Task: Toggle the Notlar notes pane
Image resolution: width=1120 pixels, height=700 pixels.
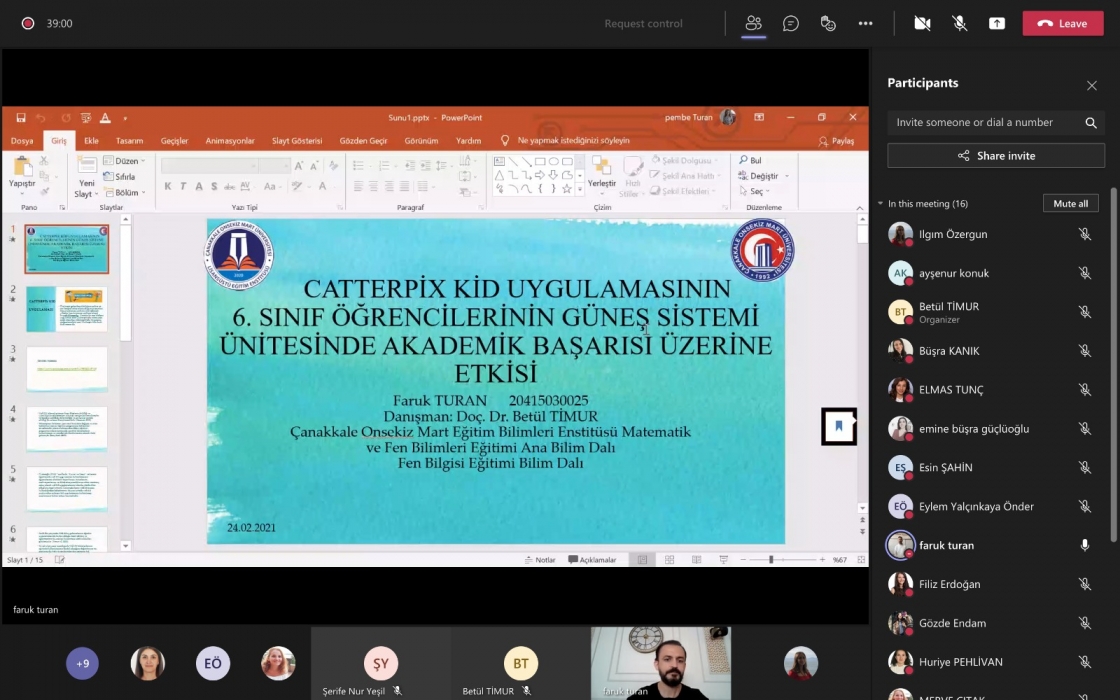Action: click(540, 560)
